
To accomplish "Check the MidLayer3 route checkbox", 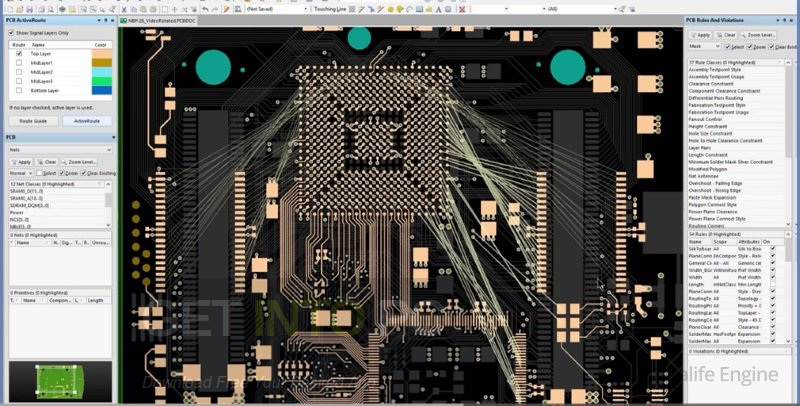I will [19, 81].
